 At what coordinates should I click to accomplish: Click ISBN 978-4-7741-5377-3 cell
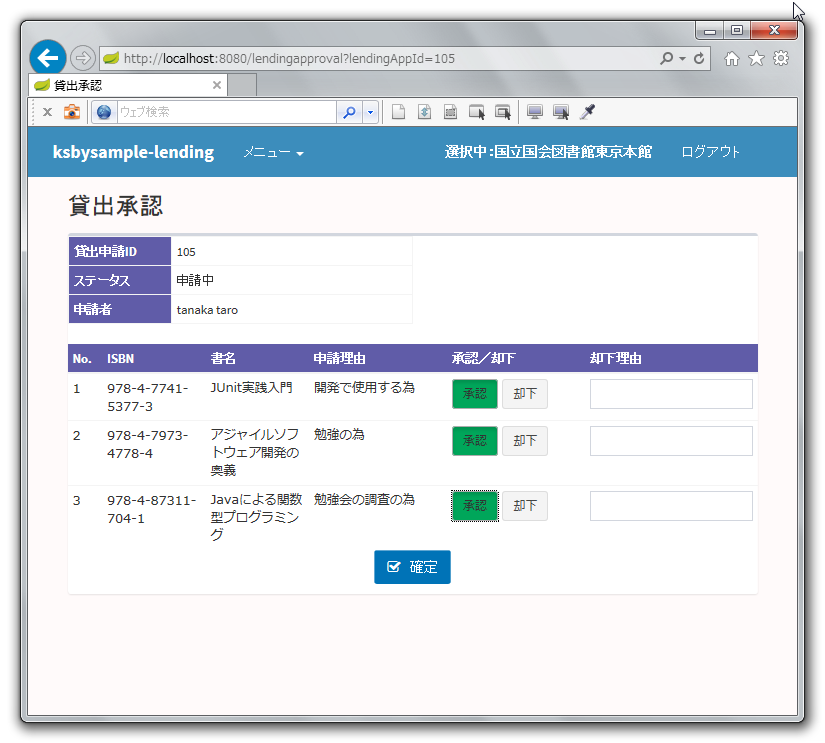click(148, 397)
